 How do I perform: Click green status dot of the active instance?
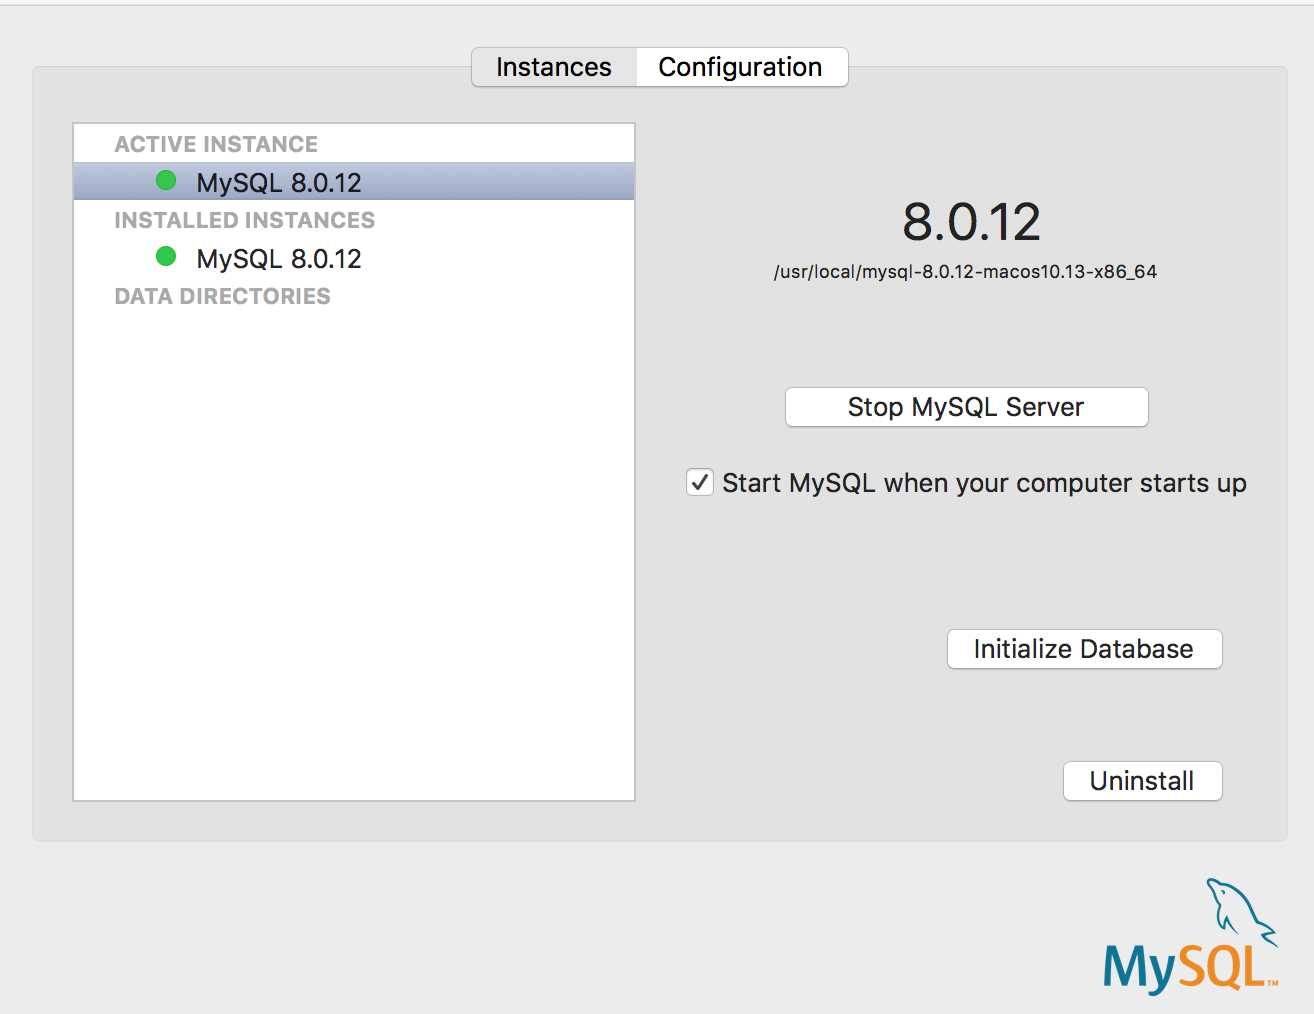tap(166, 181)
